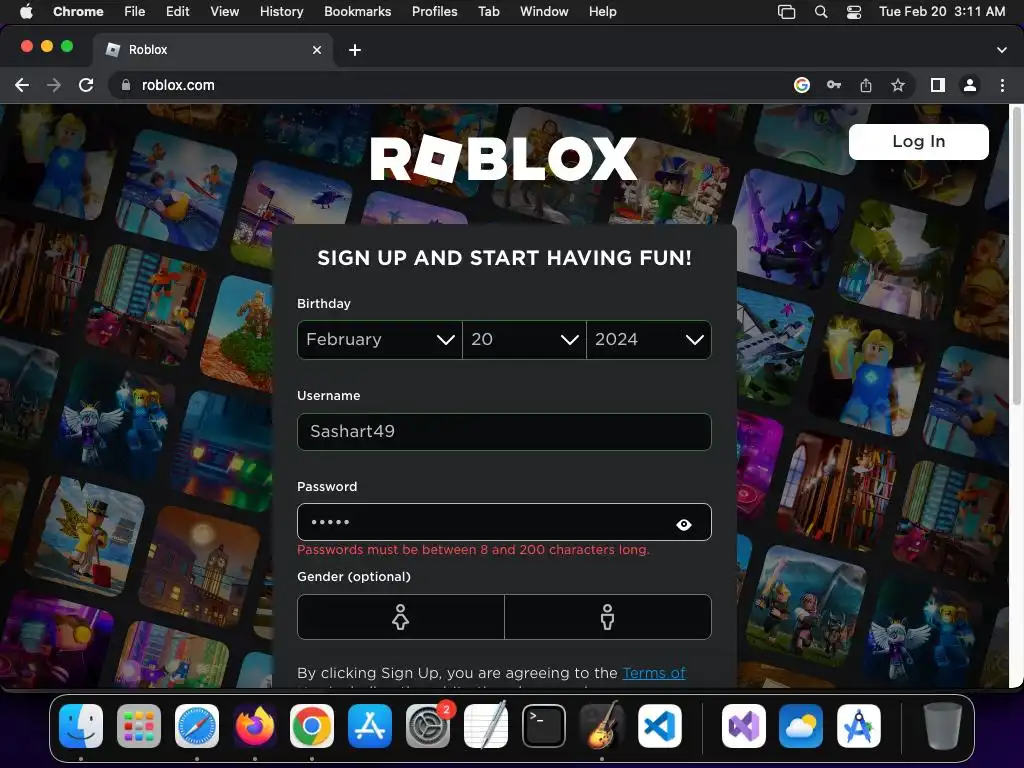The height and width of the screenshot is (768, 1024).
Task: Open System Settings from the Dock
Action: pos(428,726)
